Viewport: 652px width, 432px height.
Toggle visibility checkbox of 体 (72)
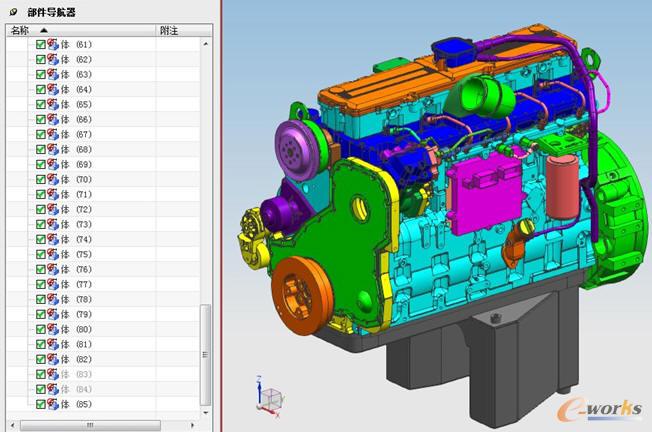(41, 210)
